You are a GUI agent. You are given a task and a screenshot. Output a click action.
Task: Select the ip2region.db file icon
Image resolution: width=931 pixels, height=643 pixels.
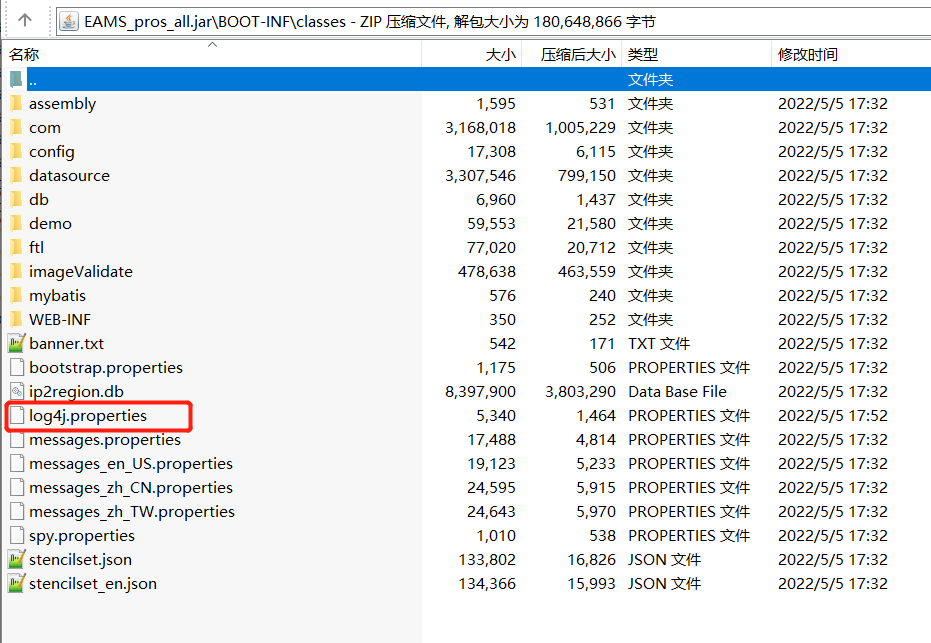click(17, 391)
